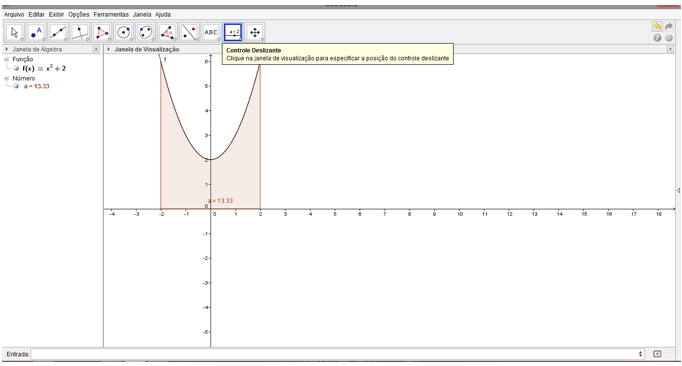Select the Move arrow tool

click(15, 32)
